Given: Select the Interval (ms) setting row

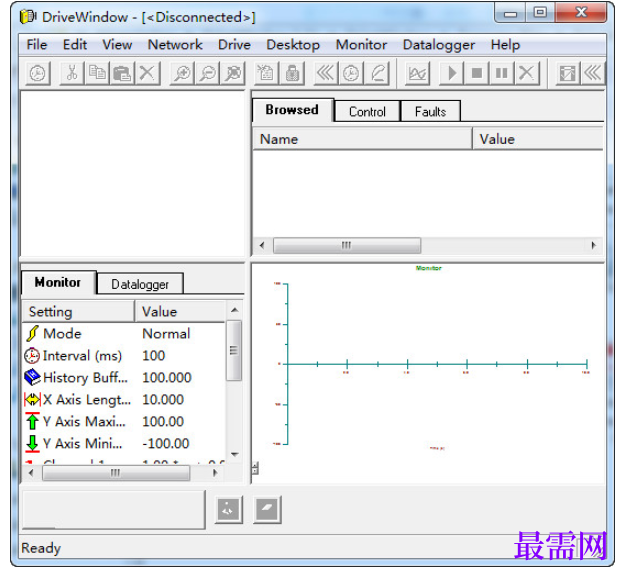Looking at the screenshot, I should [x=124, y=355].
